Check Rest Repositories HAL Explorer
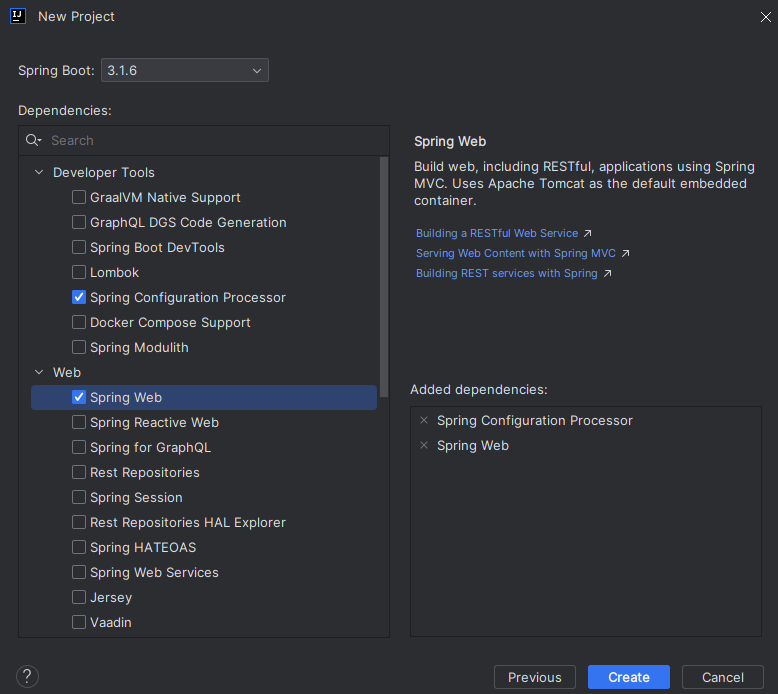The height and width of the screenshot is (694, 778). [x=79, y=522]
